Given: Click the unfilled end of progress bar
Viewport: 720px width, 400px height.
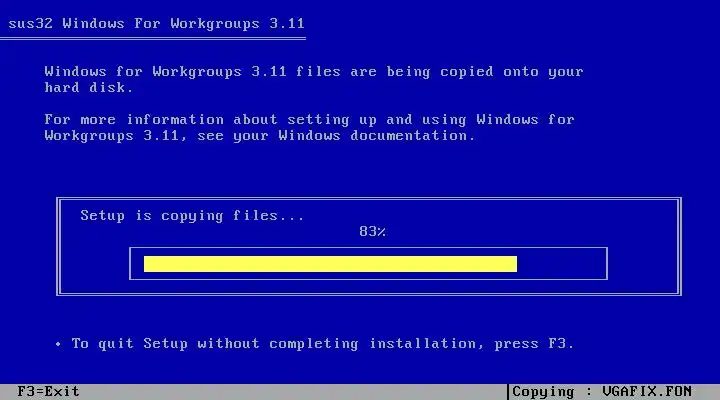Looking at the screenshot, I should pos(561,264).
